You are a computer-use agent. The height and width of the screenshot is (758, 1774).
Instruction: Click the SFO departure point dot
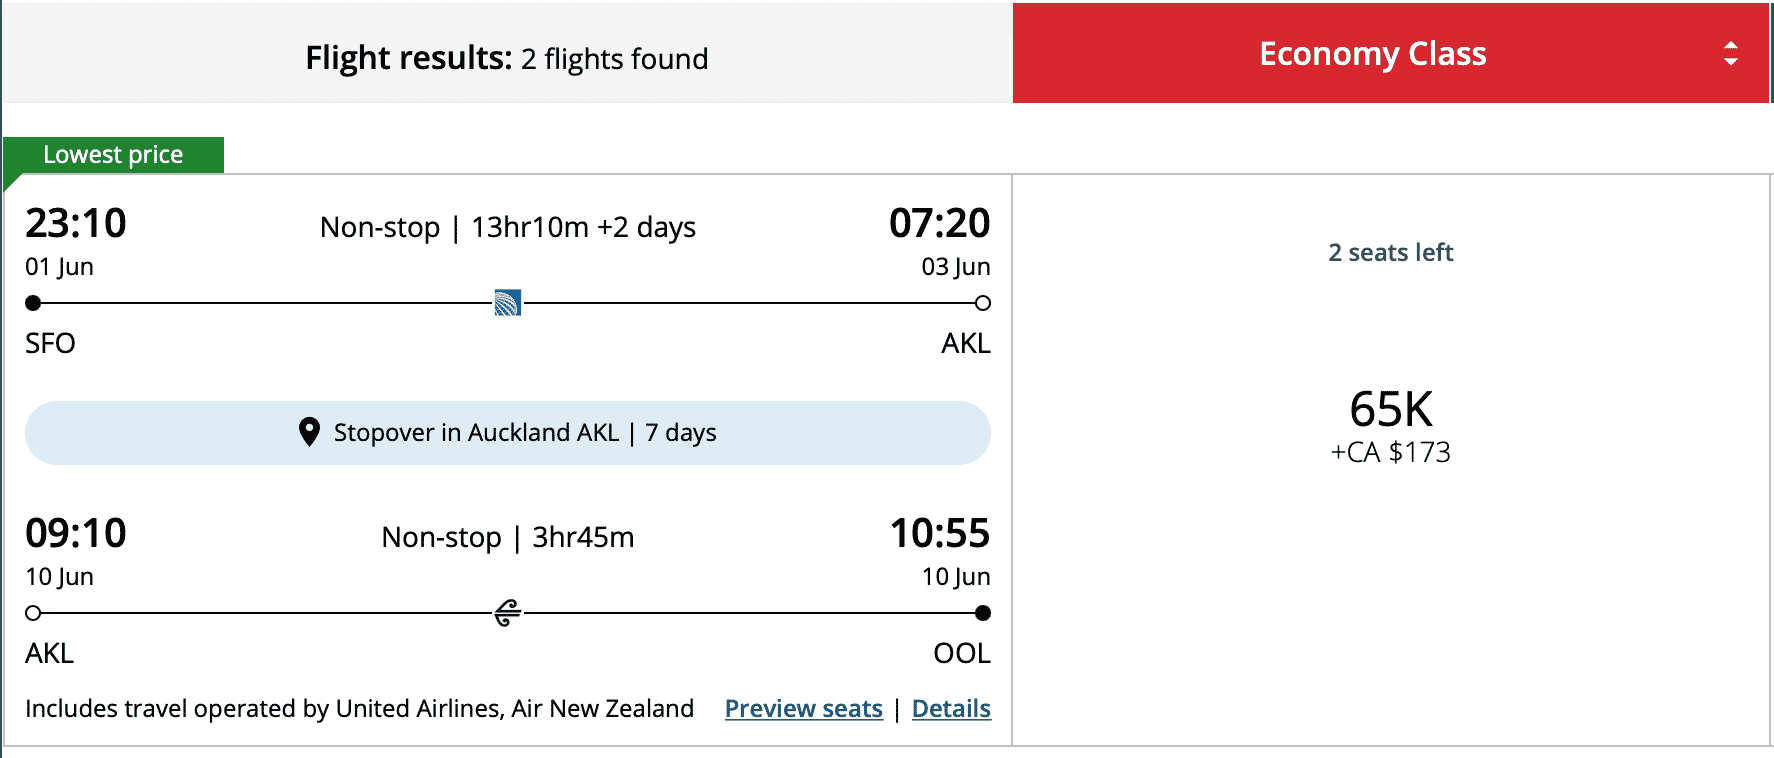coord(33,303)
